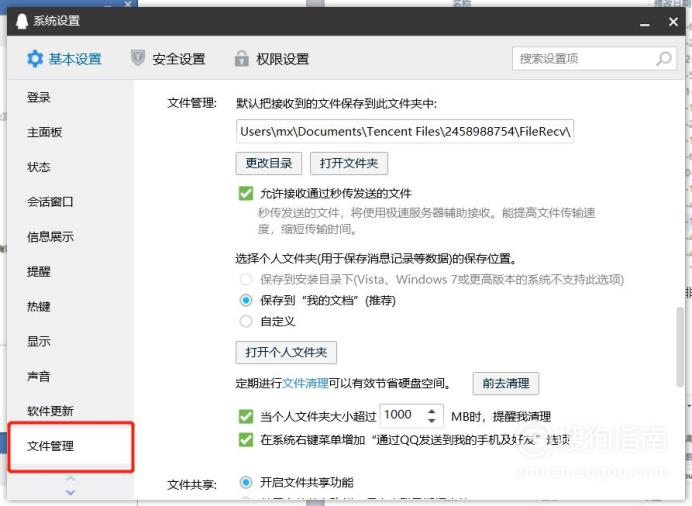This screenshot has height=506, width=692.
Task: Select 显示 in the sidebar
Action: (x=39, y=341)
